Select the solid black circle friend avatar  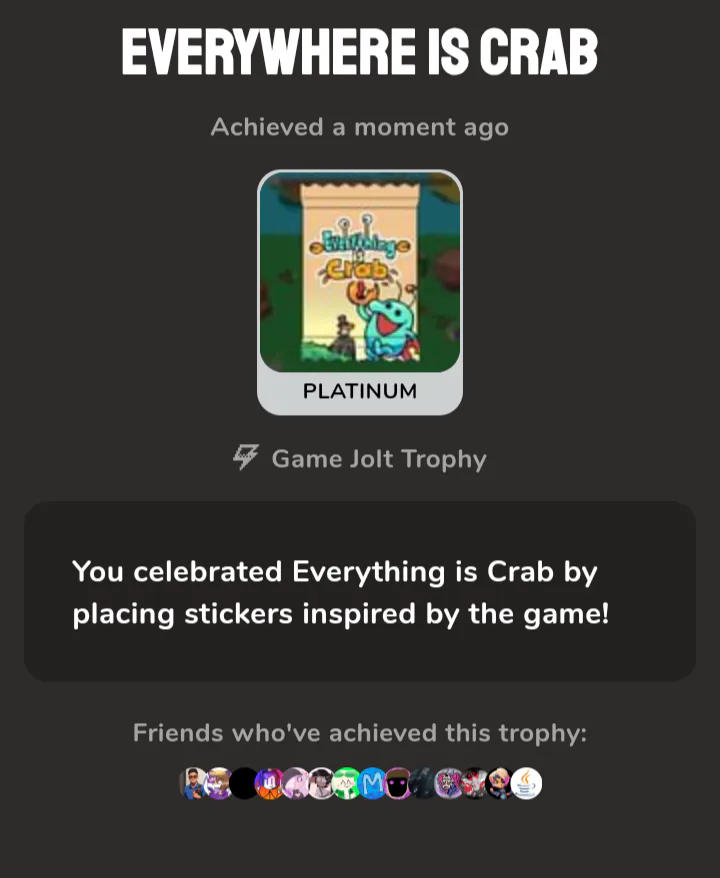[244, 783]
